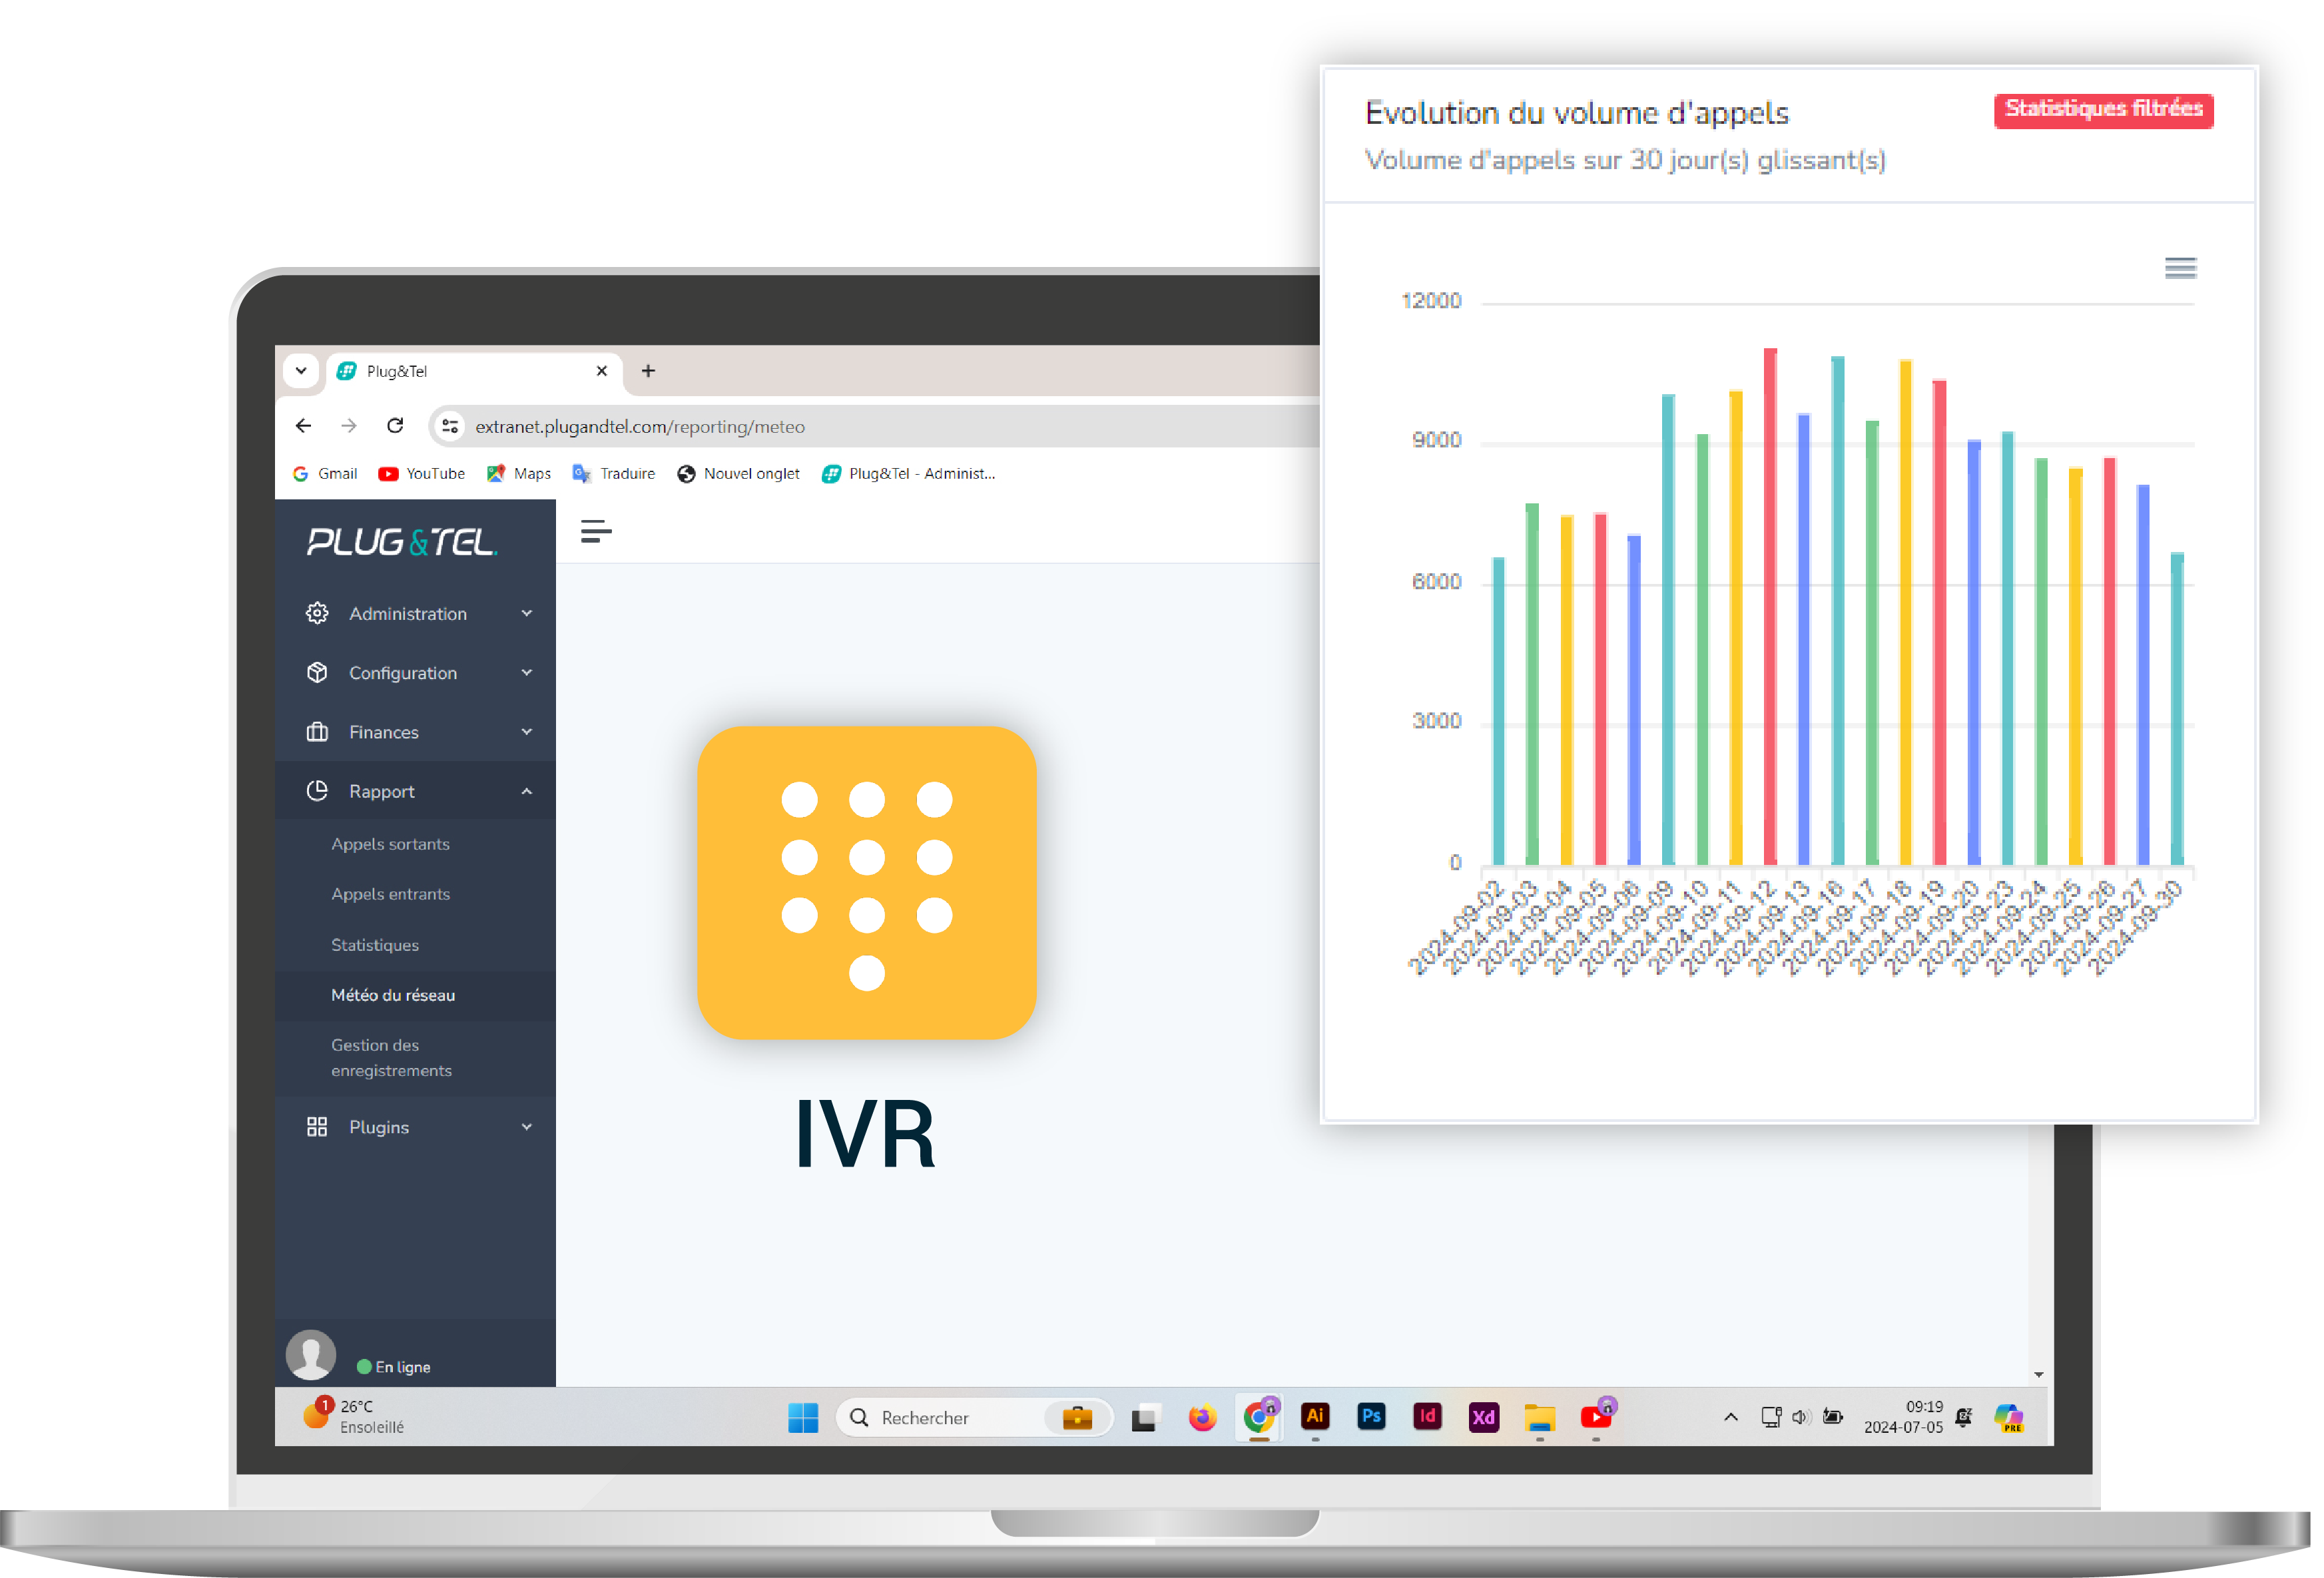Click the Rapport pie chart icon
This screenshot has height=1578, width=2324.
[317, 790]
